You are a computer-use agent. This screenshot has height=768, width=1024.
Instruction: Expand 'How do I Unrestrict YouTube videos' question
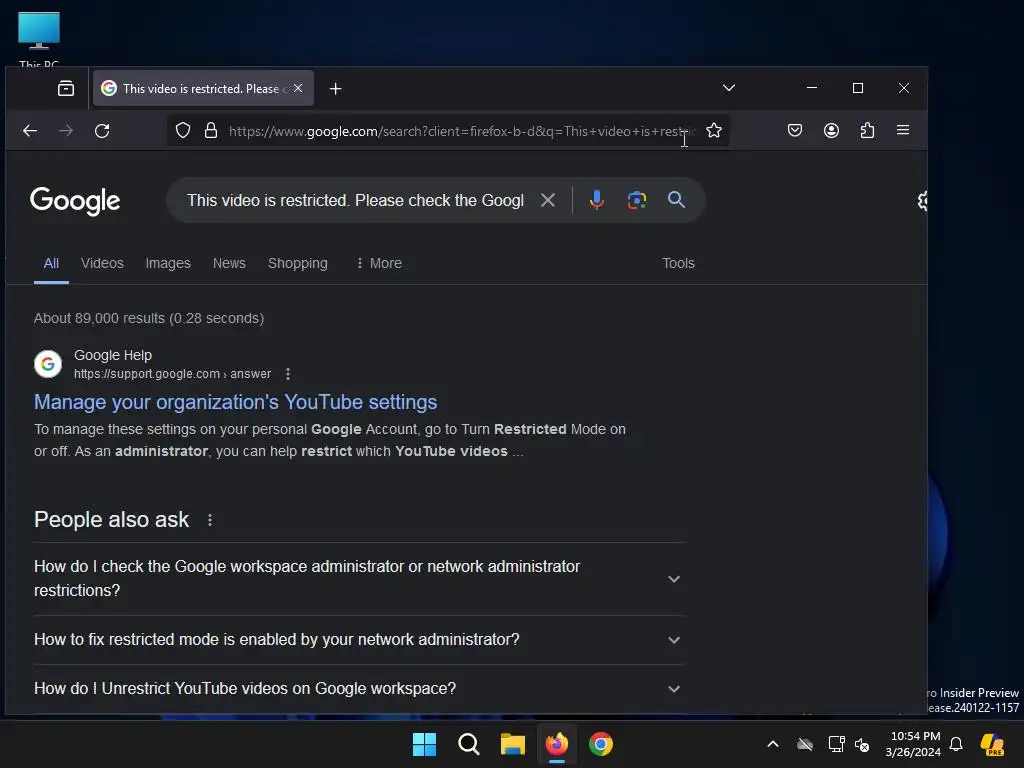point(359,689)
